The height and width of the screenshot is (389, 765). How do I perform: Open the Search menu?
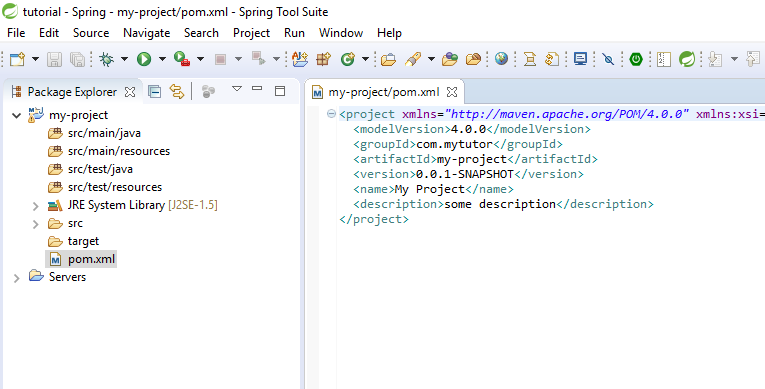(x=201, y=33)
